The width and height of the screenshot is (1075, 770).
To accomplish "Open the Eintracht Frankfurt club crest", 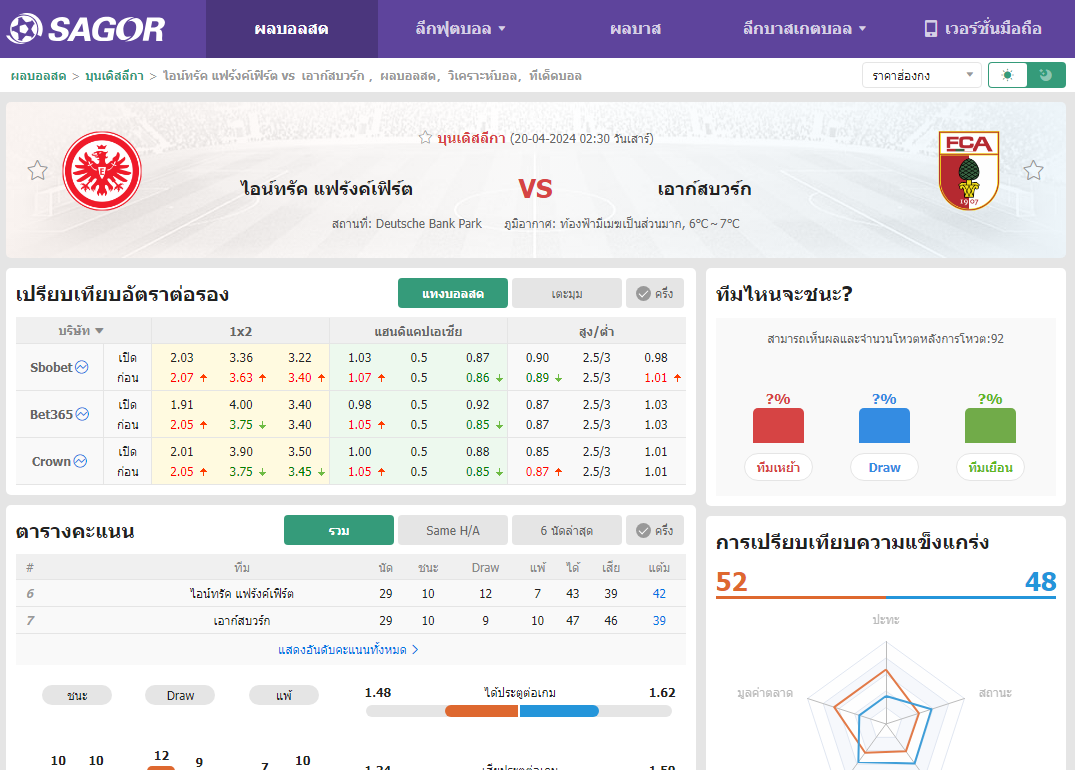I will pos(102,171).
